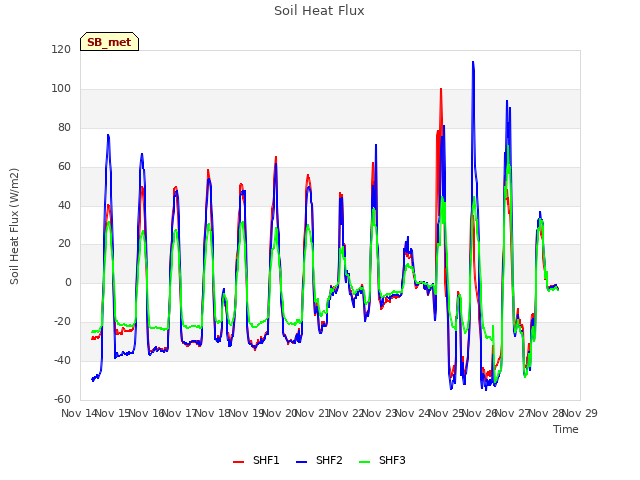The width and height of the screenshot is (640, 480).
Task: Click the Soil Heat Flux chart title
Action: pyautogui.click(x=319, y=11)
